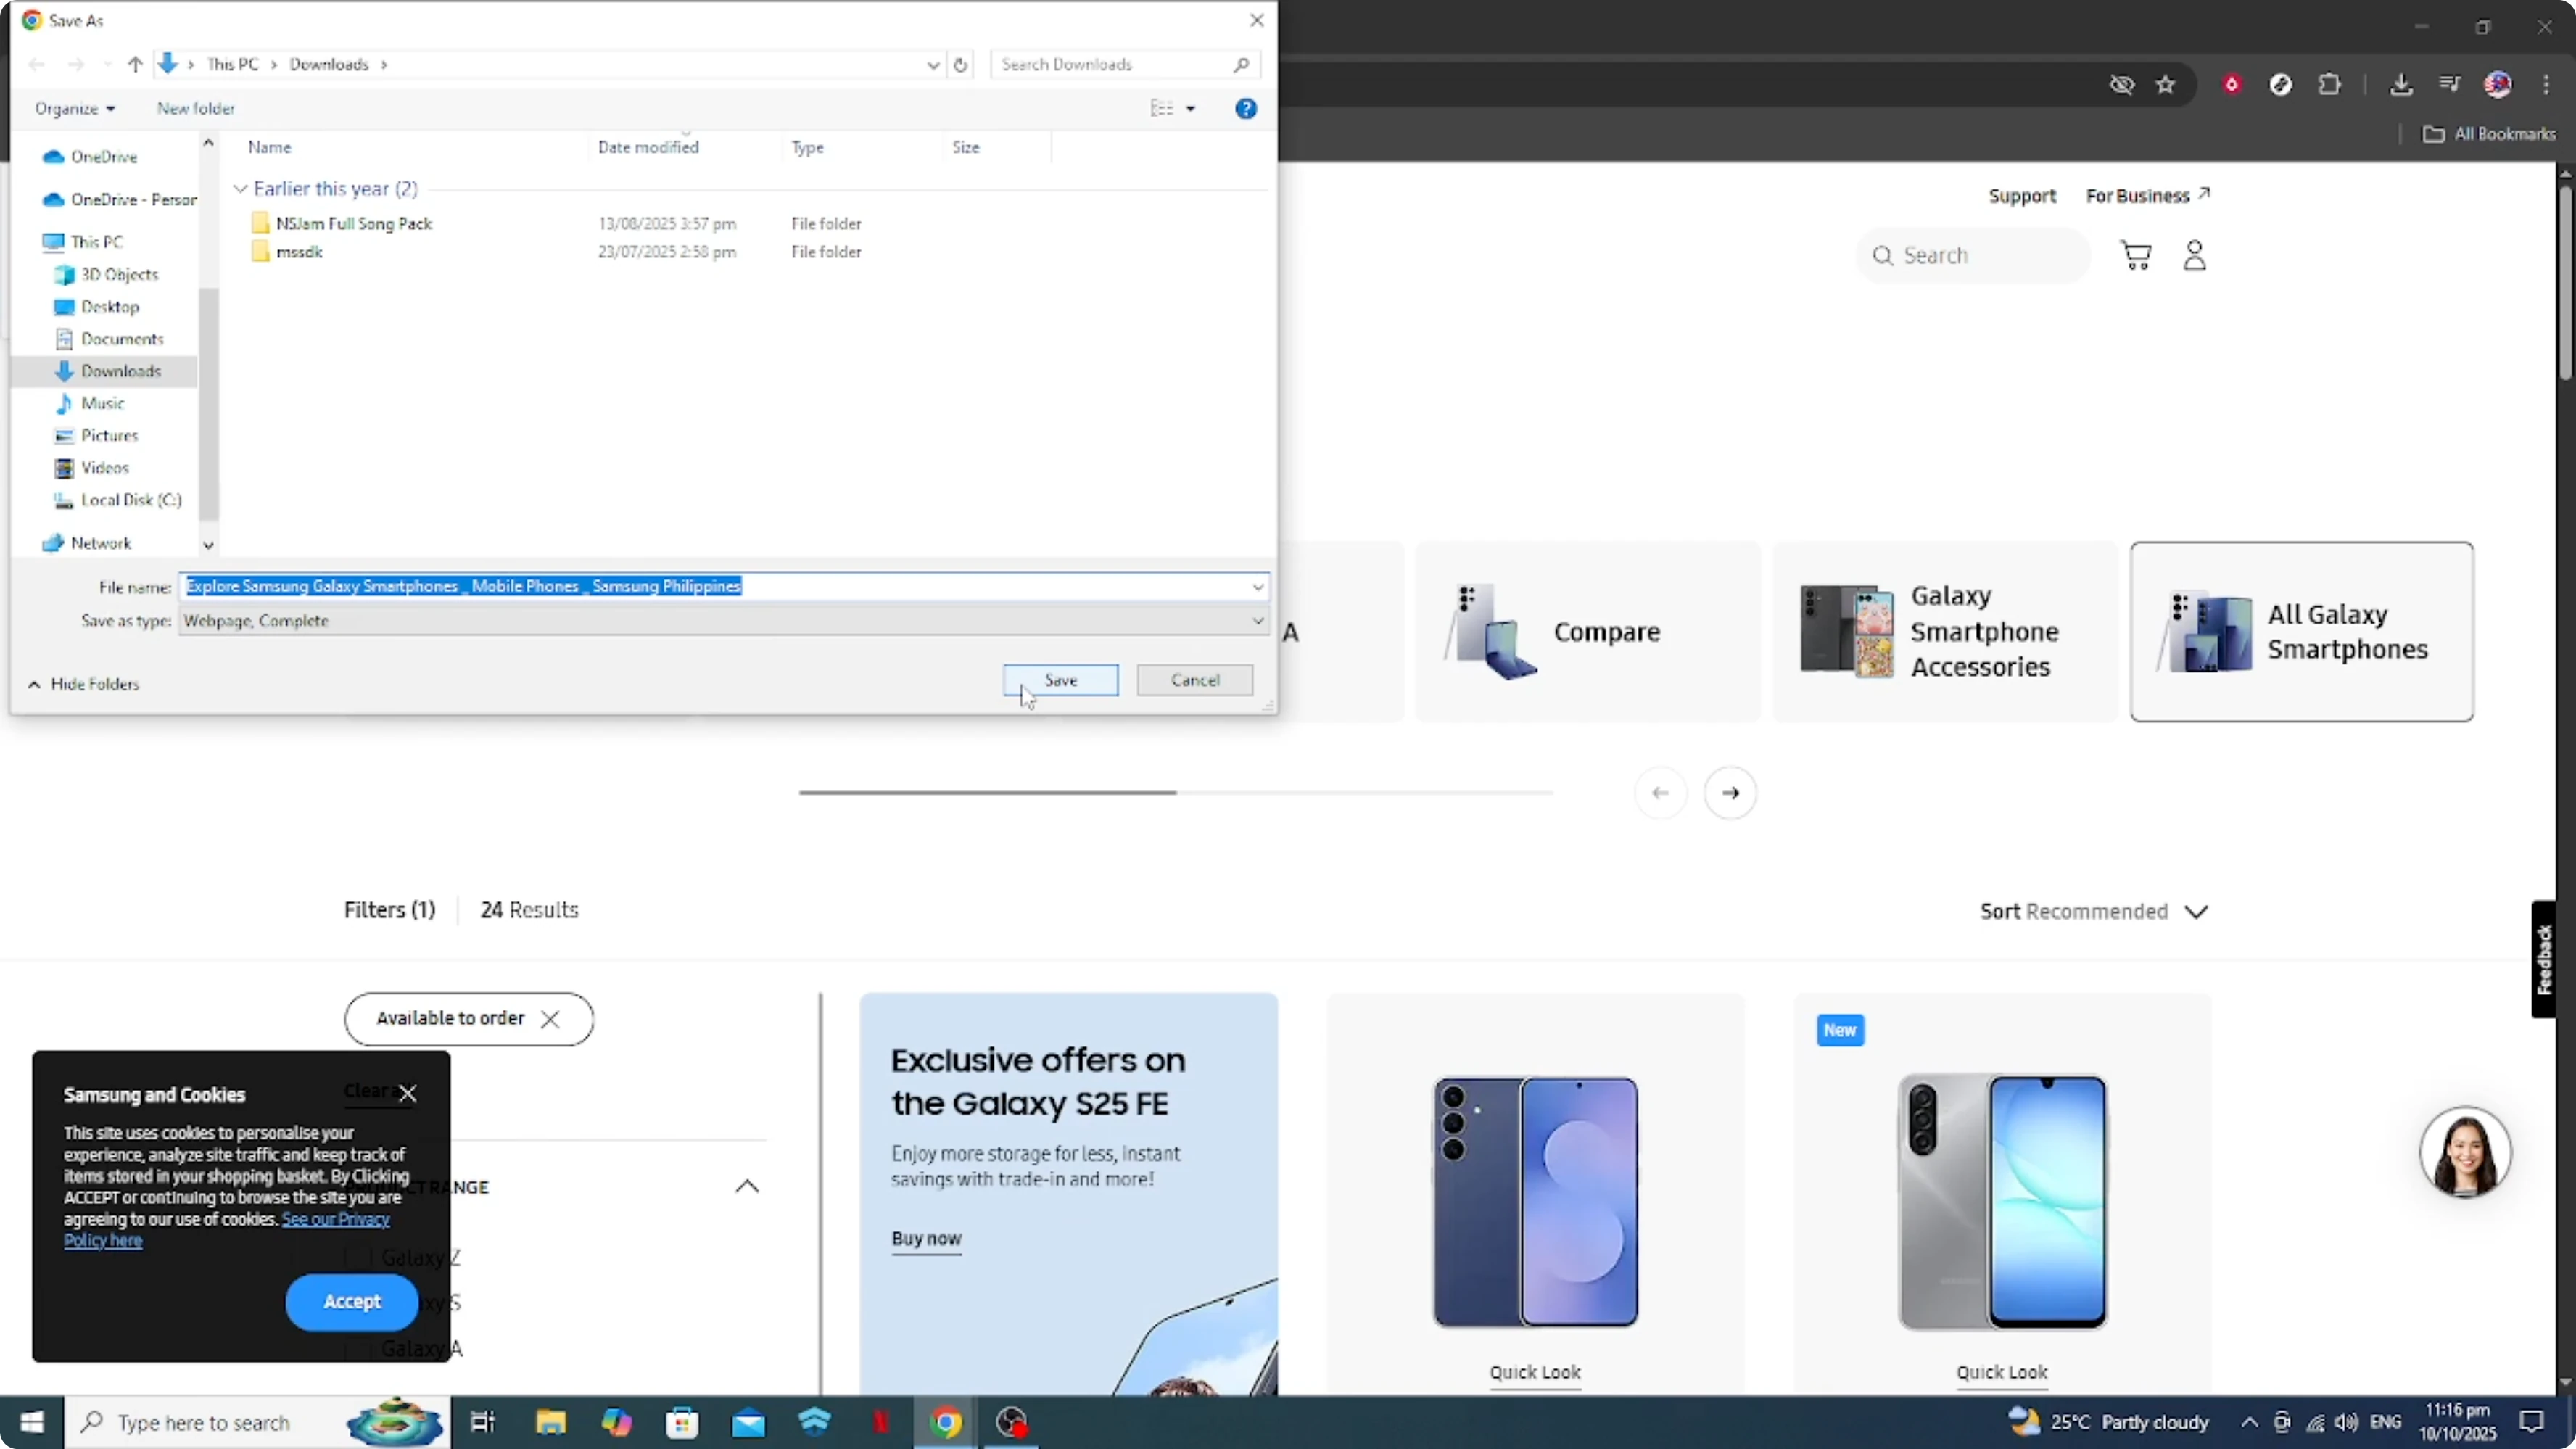Viewport: 2576px width, 1449px height.
Task: Collapse the Earlier this year group
Action: pos(240,189)
